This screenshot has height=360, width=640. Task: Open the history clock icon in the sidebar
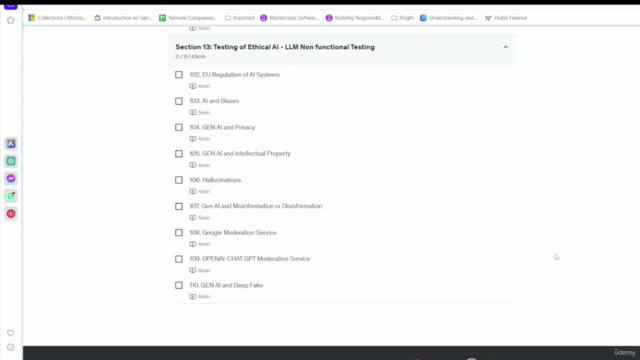coord(11,347)
